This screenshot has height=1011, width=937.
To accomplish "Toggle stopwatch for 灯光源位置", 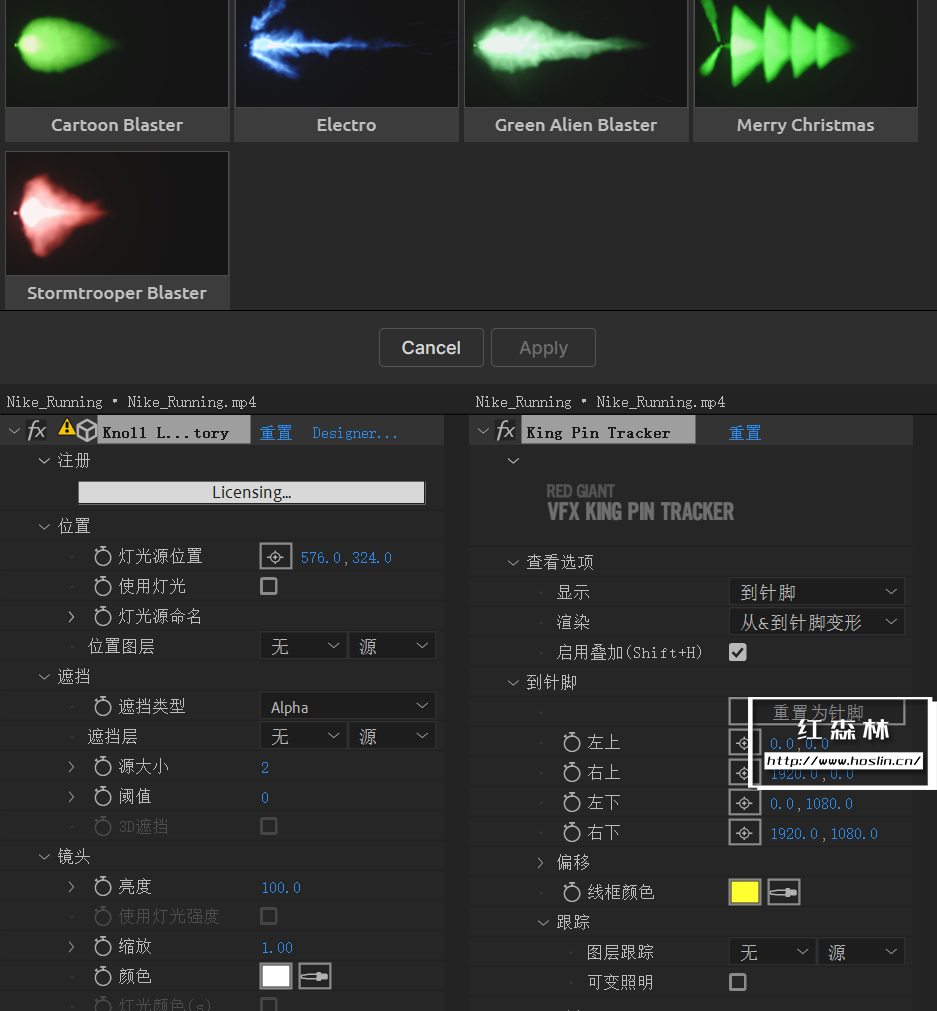I will 103,556.
